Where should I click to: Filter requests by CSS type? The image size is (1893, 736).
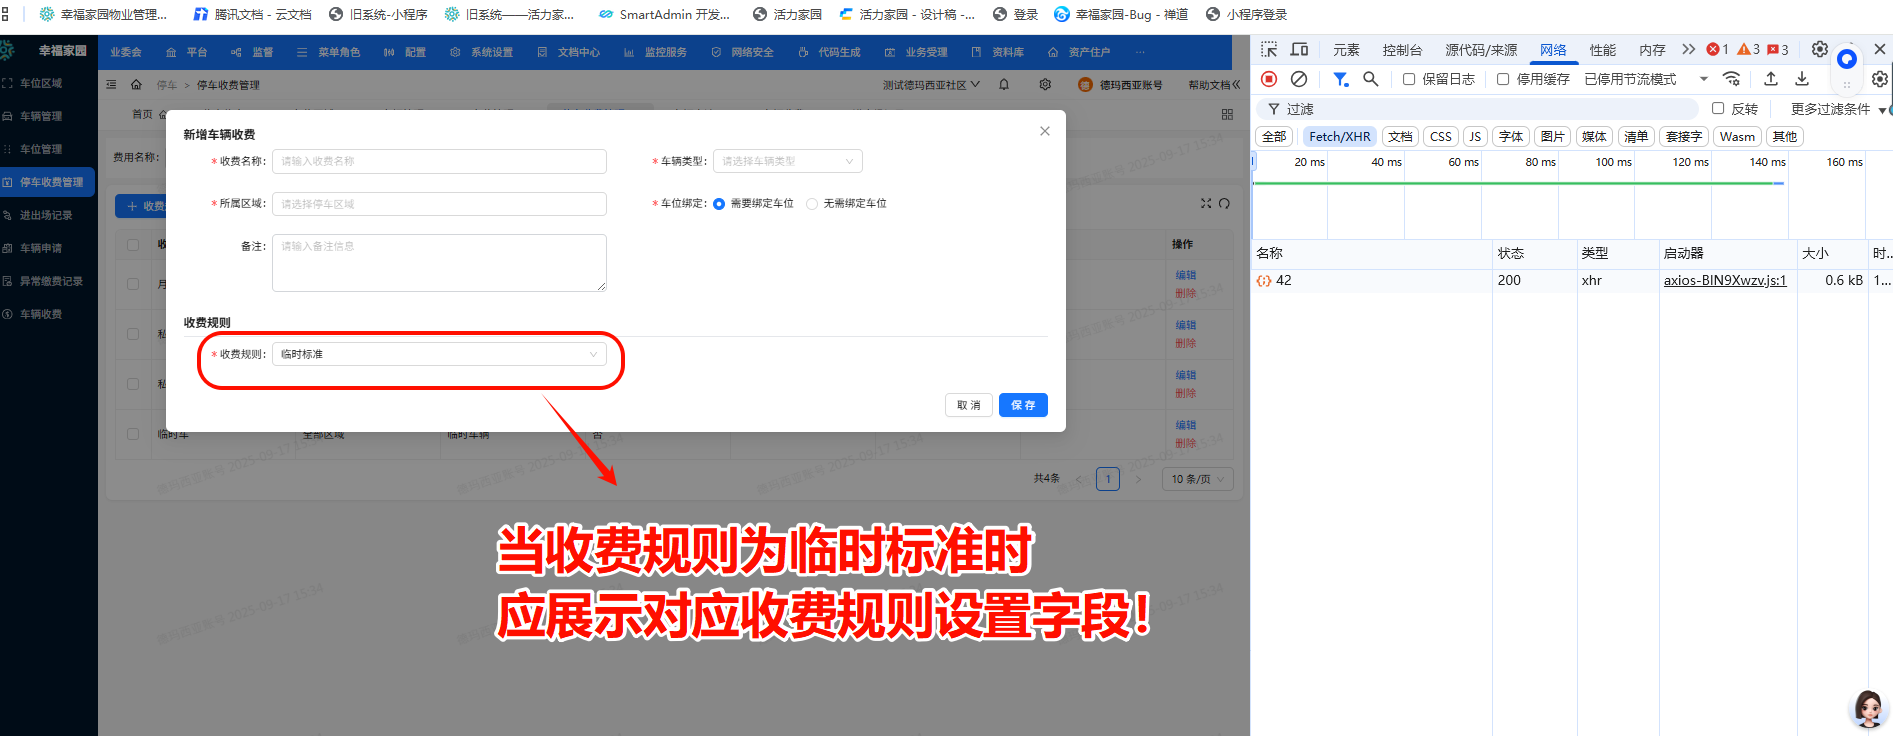pyautogui.click(x=1441, y=137)
